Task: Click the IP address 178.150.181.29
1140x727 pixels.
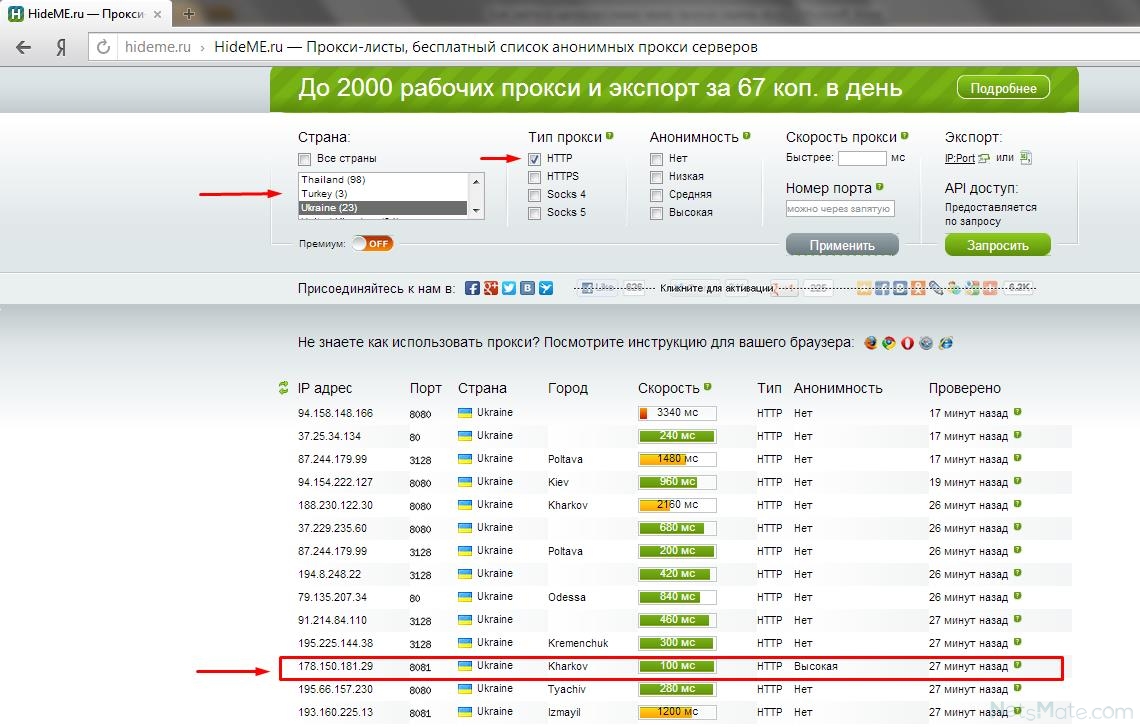Action: point(335,666)
